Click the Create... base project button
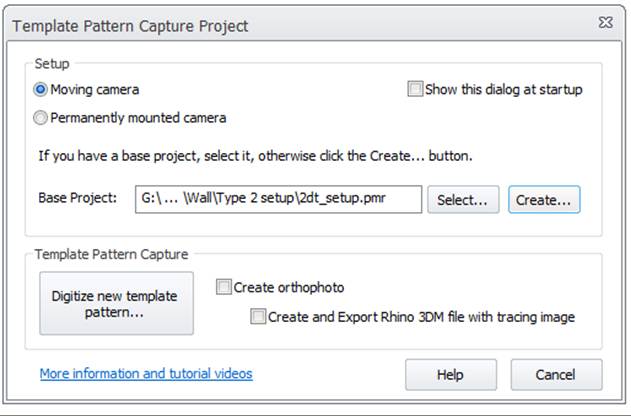 pos(543,200)
